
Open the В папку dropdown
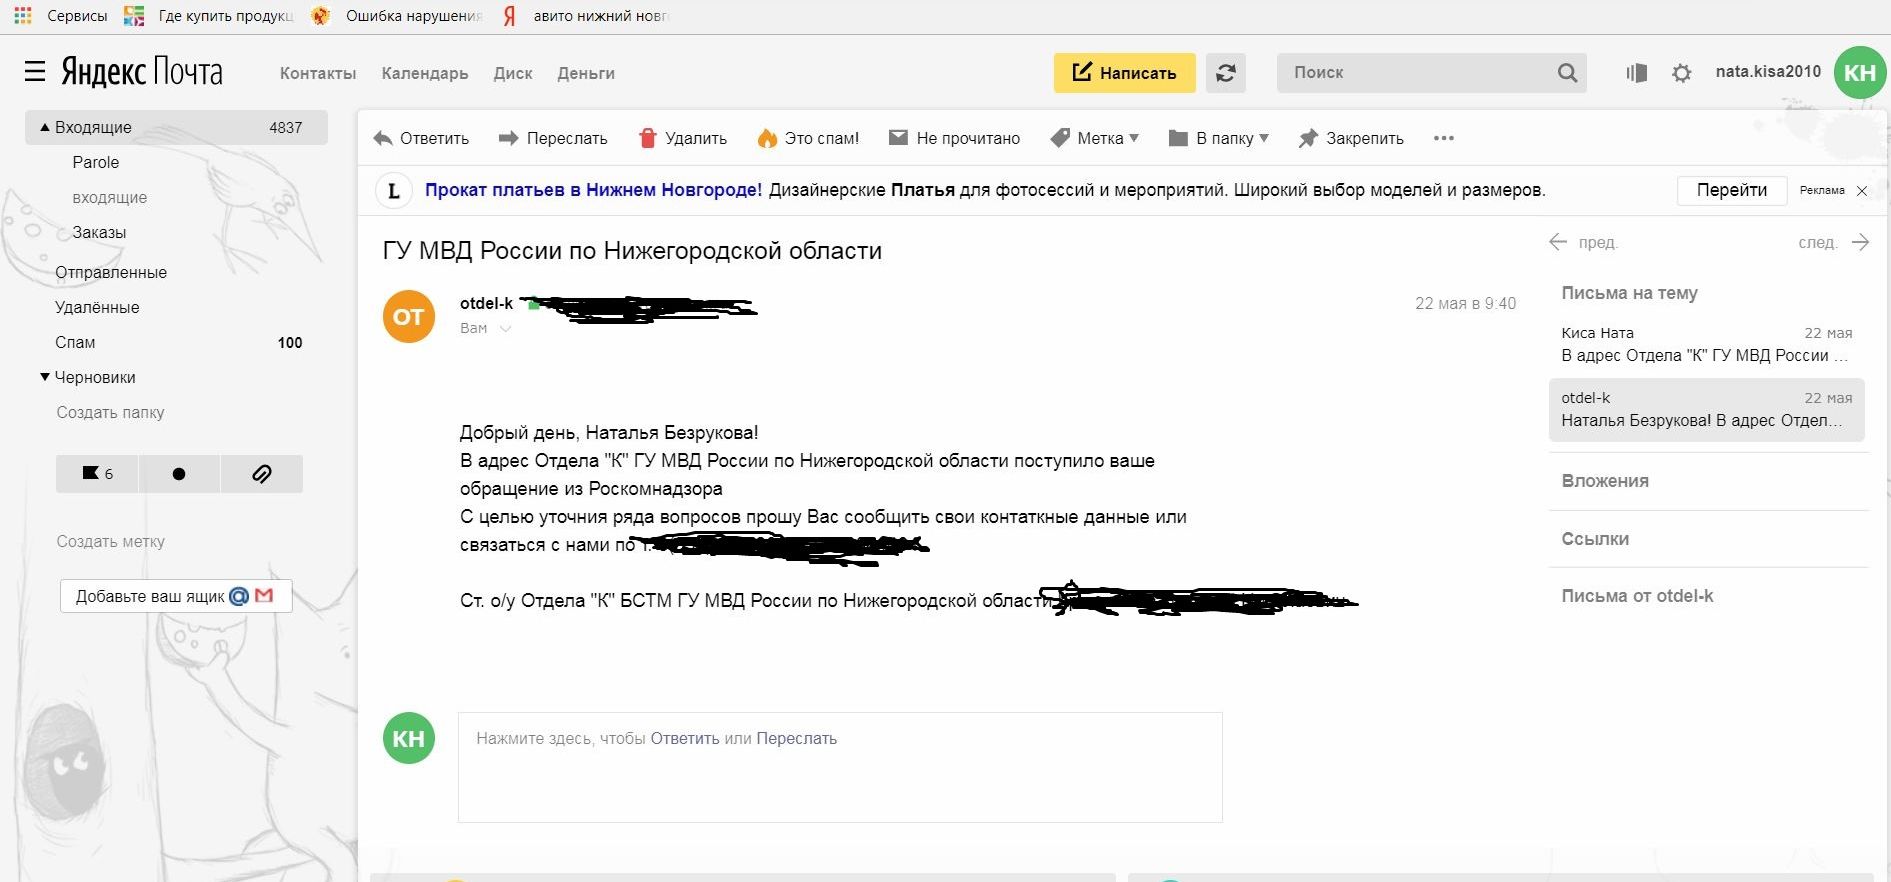[x=1219, y=138]
